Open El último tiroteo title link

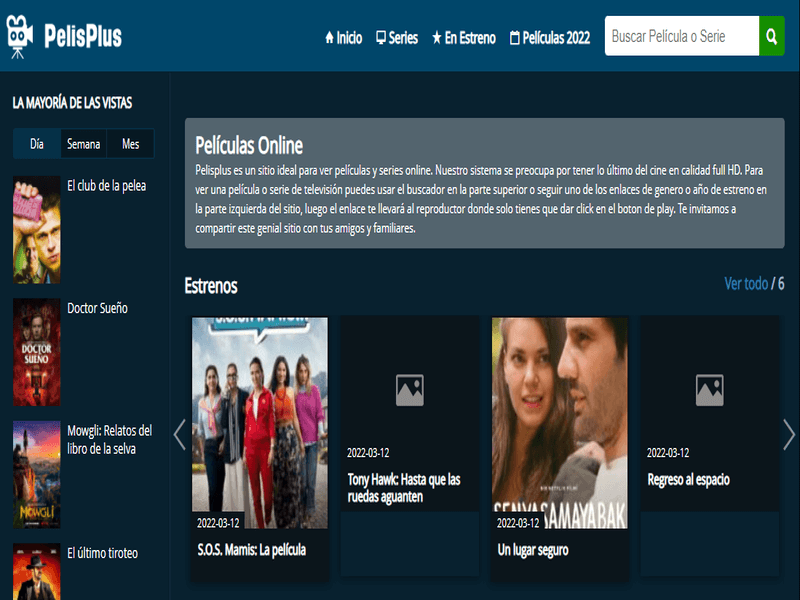coord(103,553)
